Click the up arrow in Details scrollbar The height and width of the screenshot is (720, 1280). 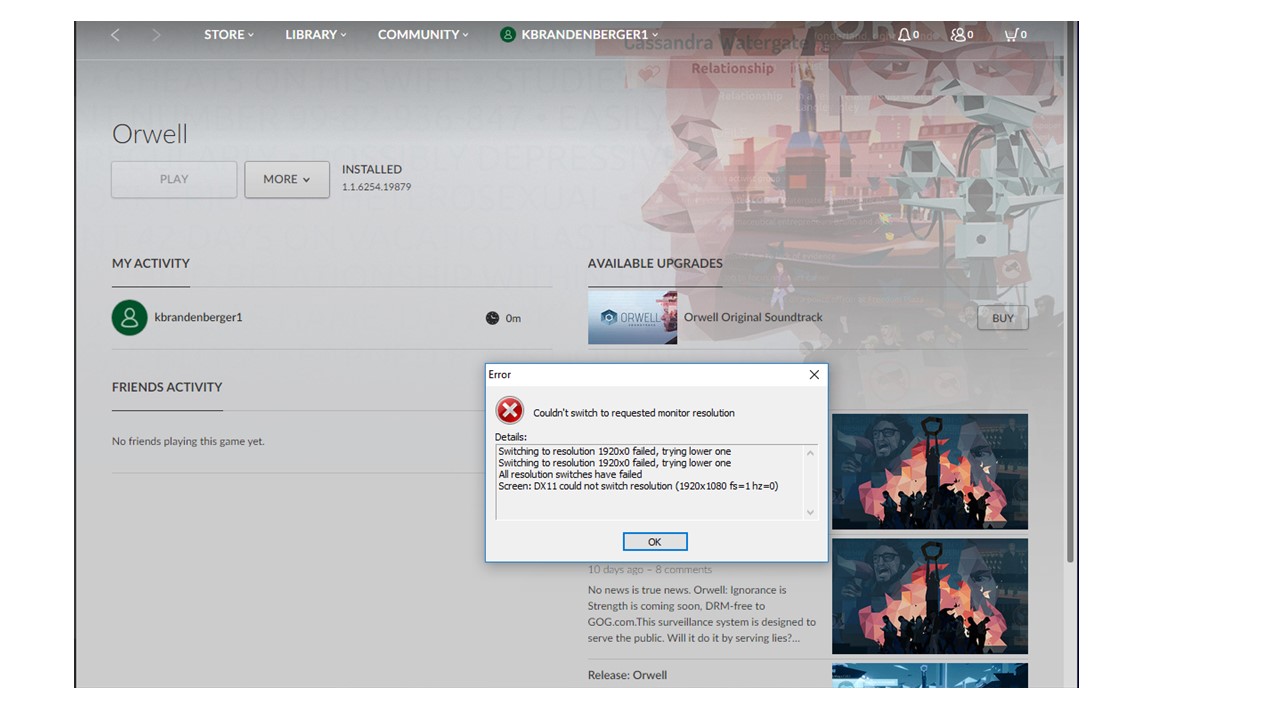[x=810, y=453]
